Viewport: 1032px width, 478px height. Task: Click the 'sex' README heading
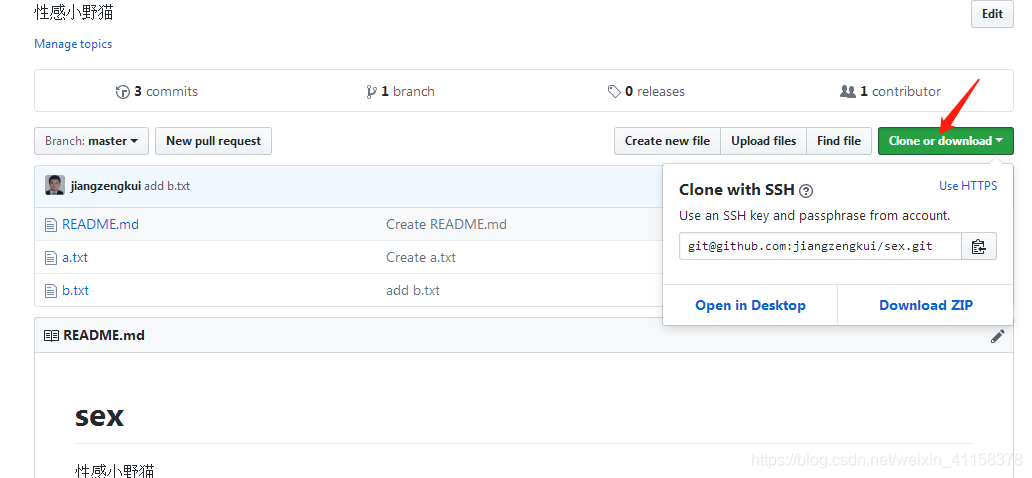(x=99, y=416)
